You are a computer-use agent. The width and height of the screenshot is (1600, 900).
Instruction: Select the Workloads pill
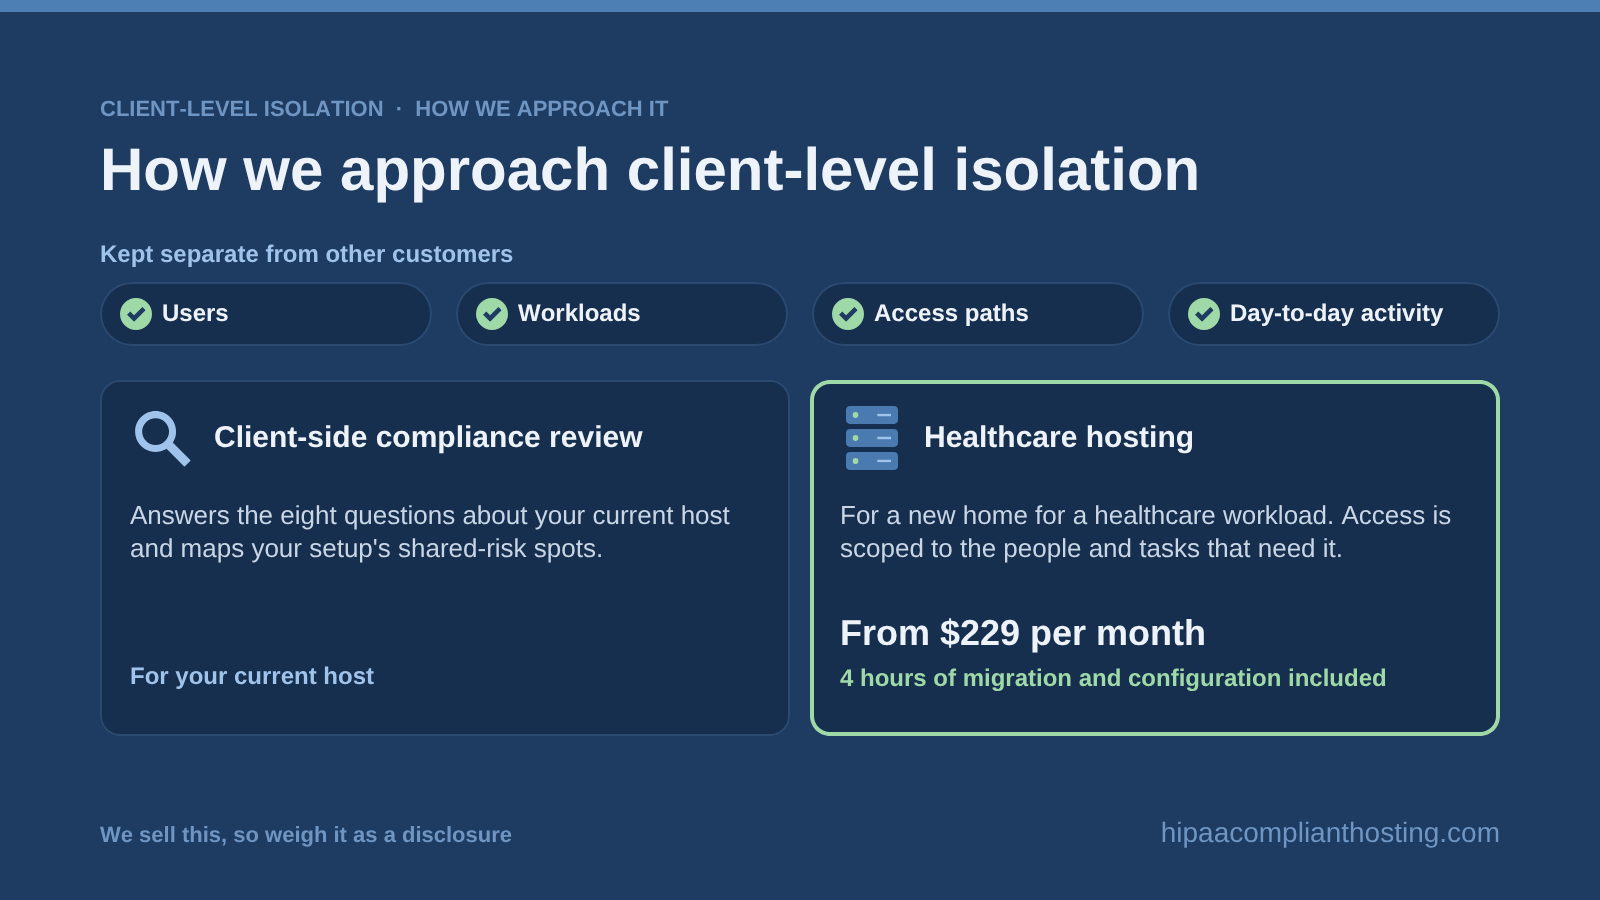(x=622, y=314)
